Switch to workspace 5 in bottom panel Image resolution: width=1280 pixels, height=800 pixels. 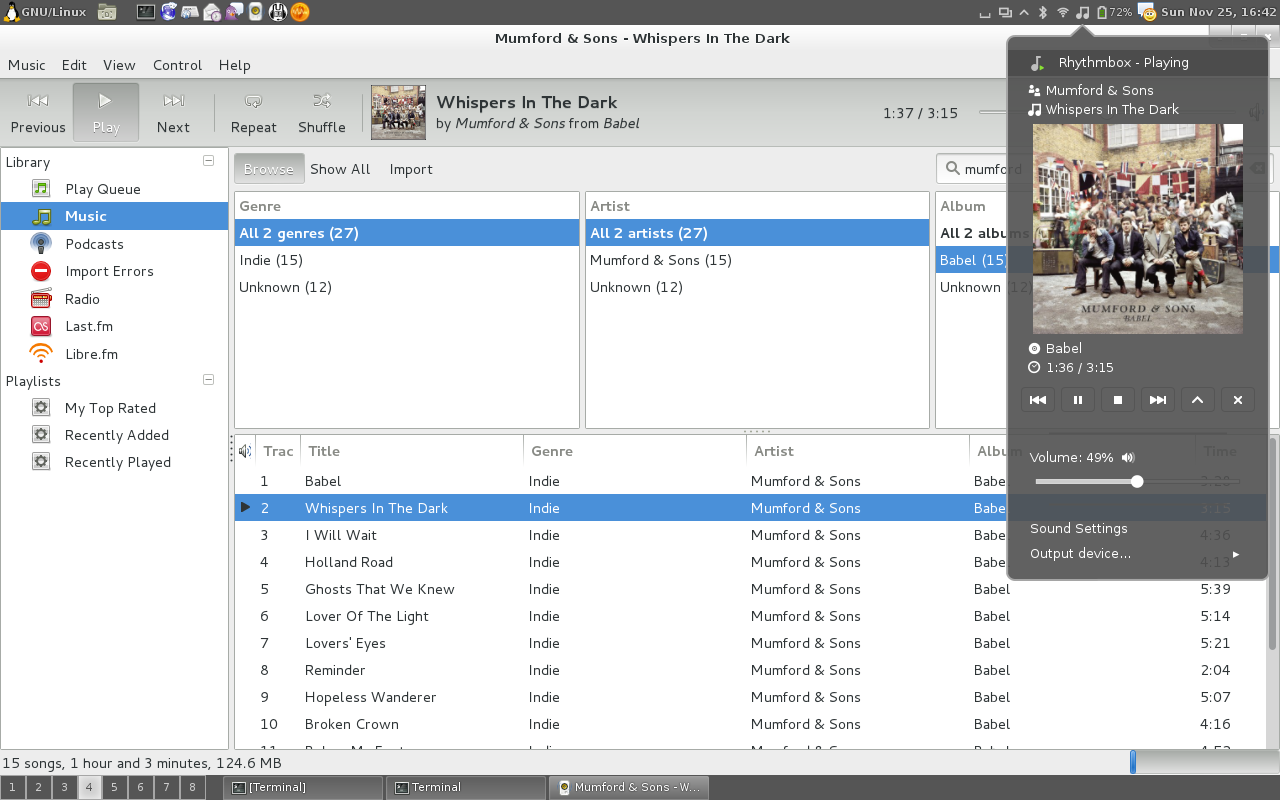pos(114,787)
